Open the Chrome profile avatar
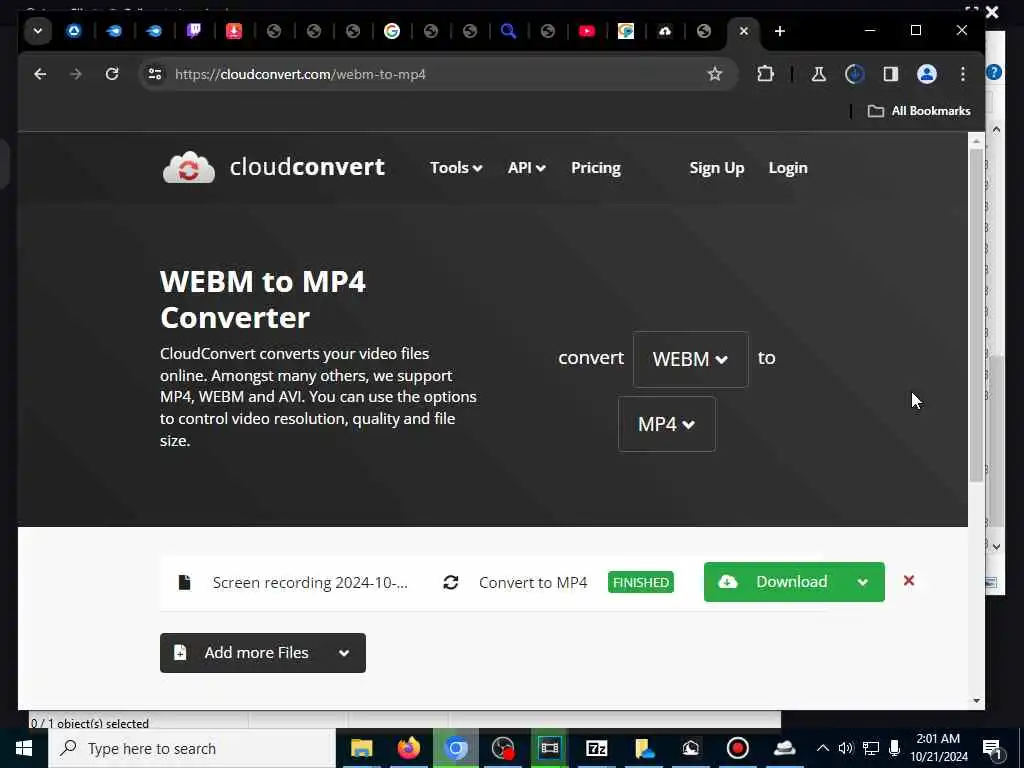 (927, 74)
